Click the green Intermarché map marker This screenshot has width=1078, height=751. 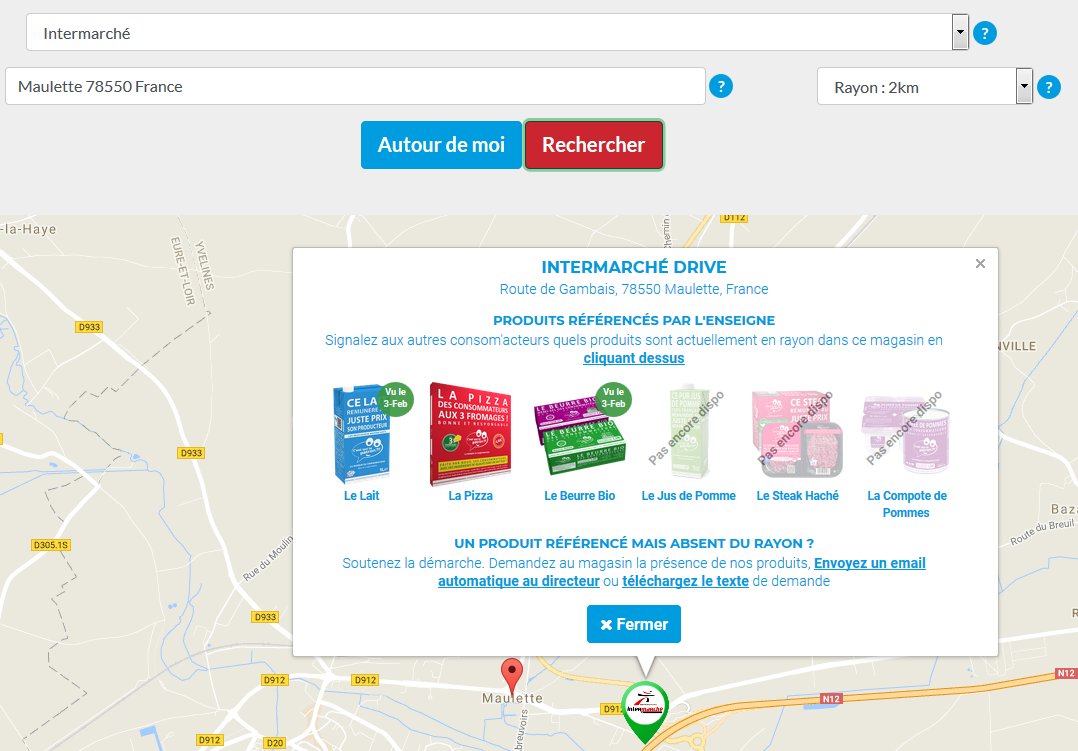[x=645, y=712]
